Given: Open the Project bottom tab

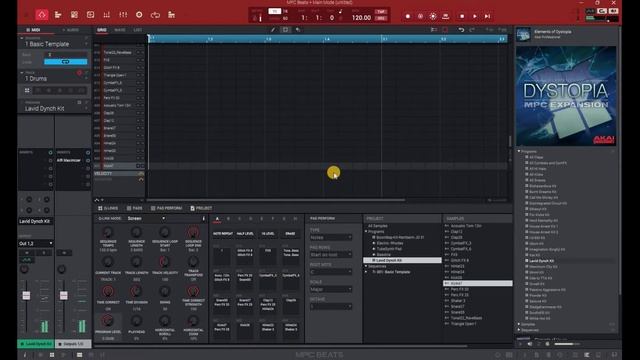Looking at the screenshot, I should point(201,208).
